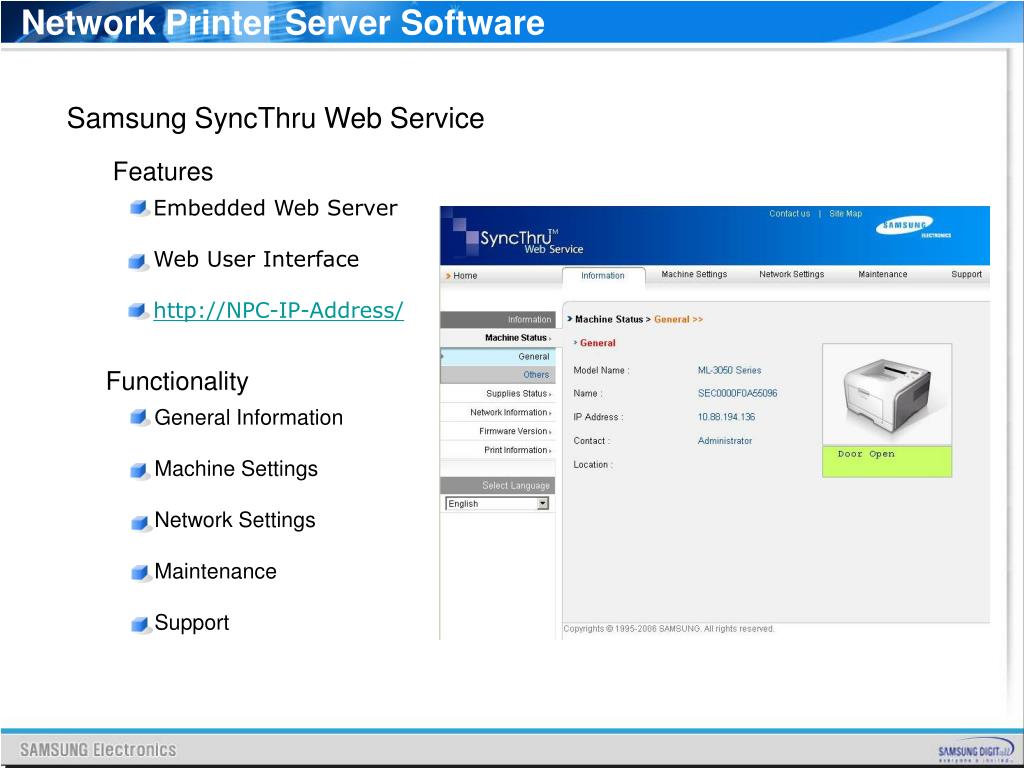Switch to the Machine Settings tab

click(694, 274)
